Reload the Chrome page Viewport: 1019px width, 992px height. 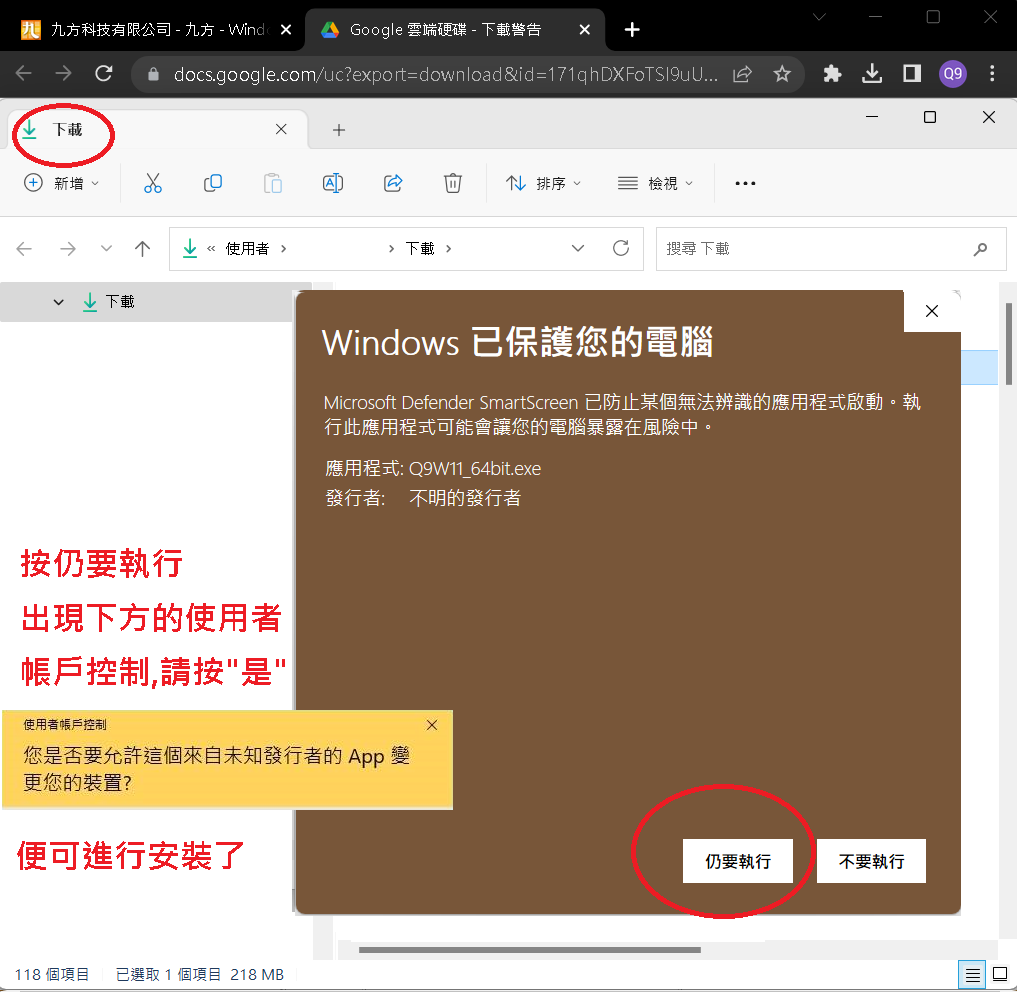pyautogui.click(x=104, y=73)
